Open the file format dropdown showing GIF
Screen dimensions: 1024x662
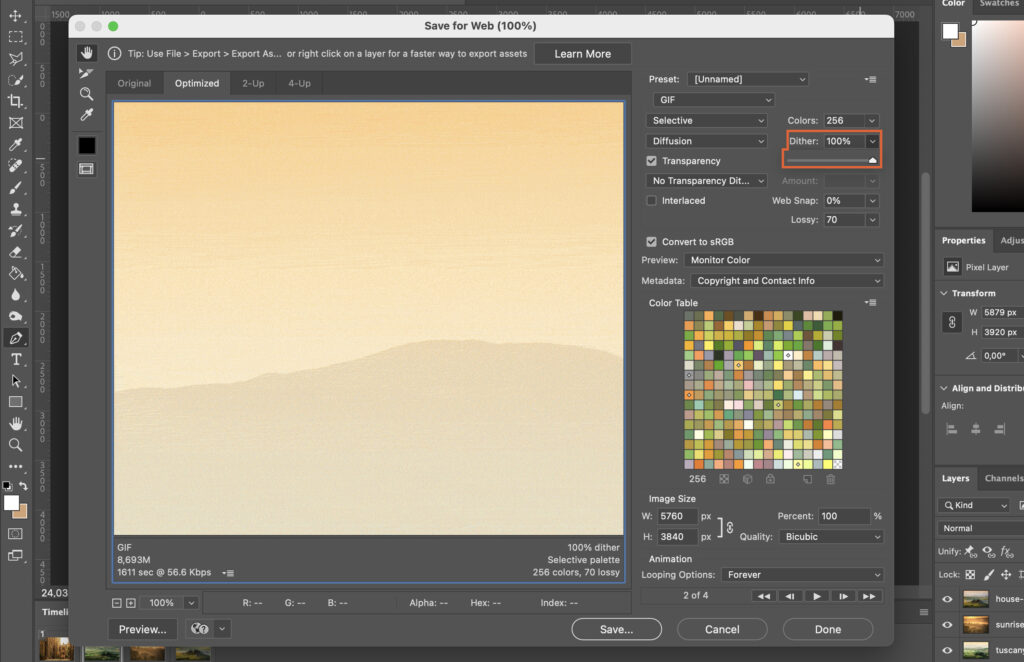(713, 99)
